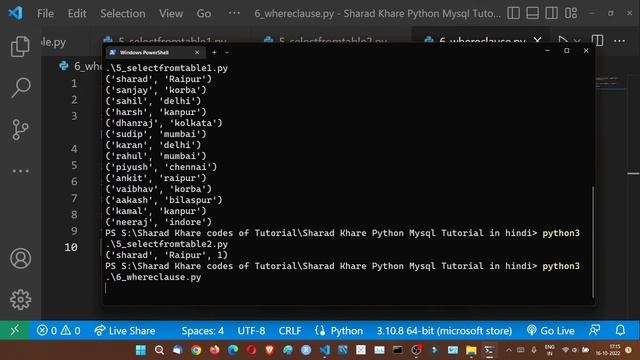Click the editor minimap

tap(611, 82)
